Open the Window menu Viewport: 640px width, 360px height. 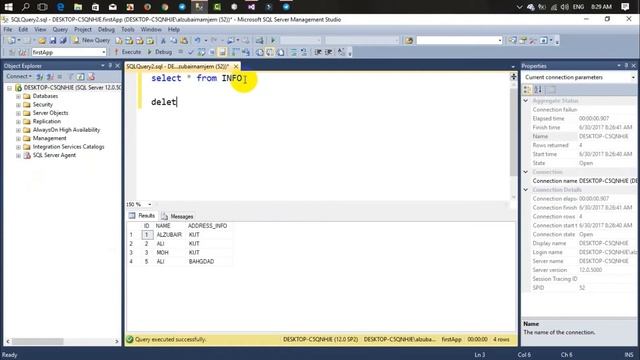tap(151, 29)
